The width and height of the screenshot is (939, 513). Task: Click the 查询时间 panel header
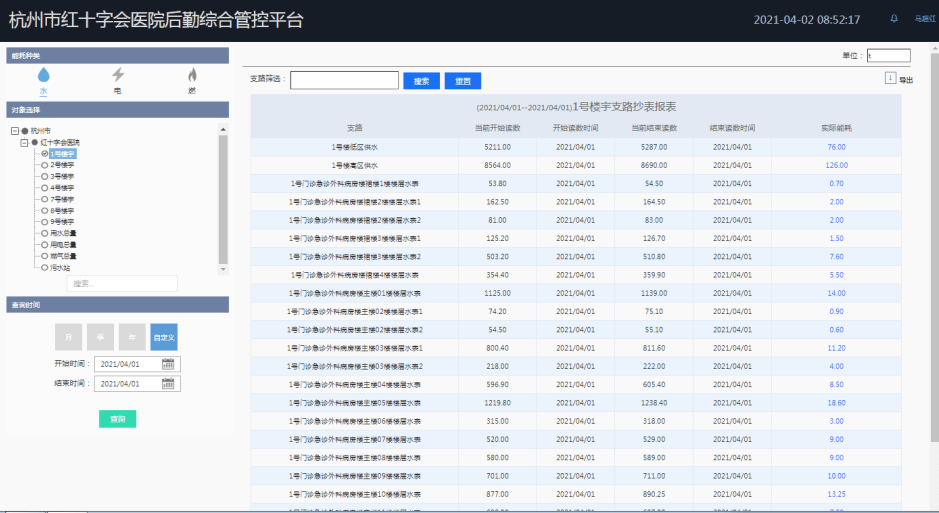coord(117,305)
